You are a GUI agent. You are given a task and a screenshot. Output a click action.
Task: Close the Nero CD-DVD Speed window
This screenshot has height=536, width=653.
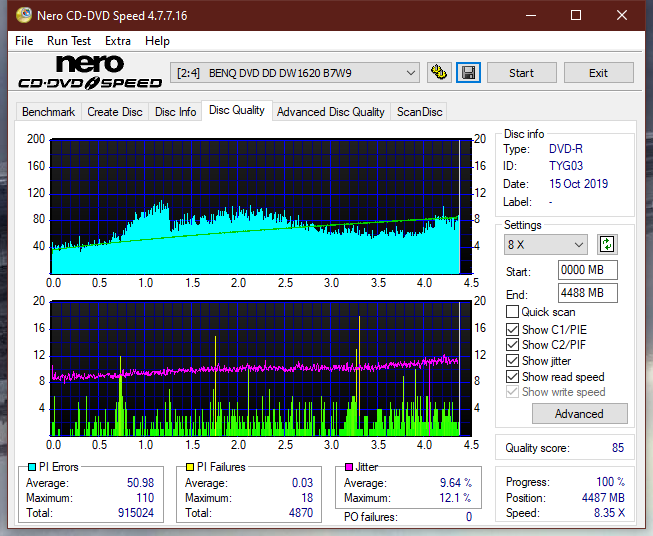point(622,15)
